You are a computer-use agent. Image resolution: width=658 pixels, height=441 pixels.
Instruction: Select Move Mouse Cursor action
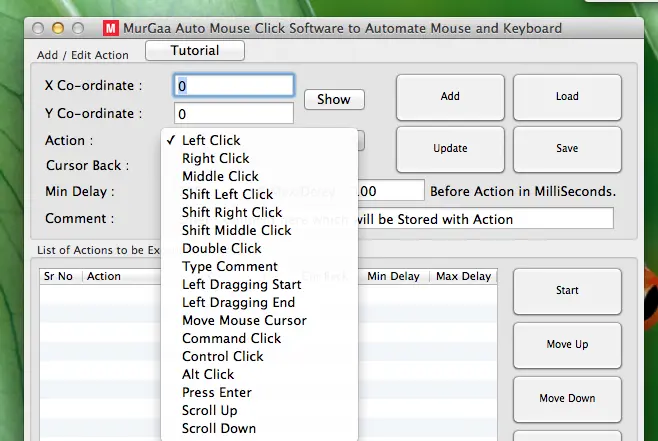coord(244,320)
